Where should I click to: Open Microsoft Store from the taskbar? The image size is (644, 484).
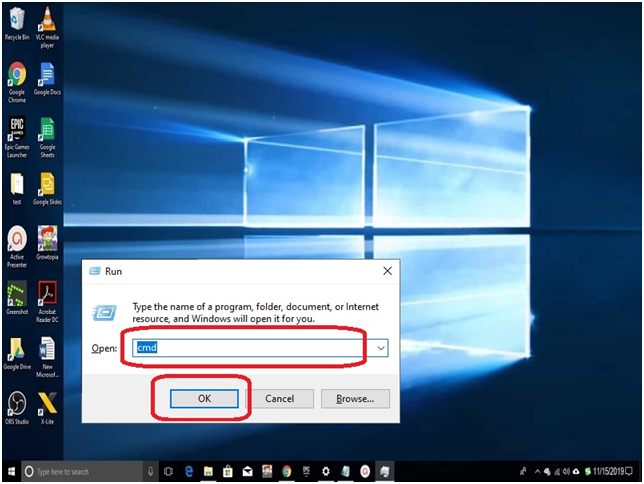click(228, 471)
